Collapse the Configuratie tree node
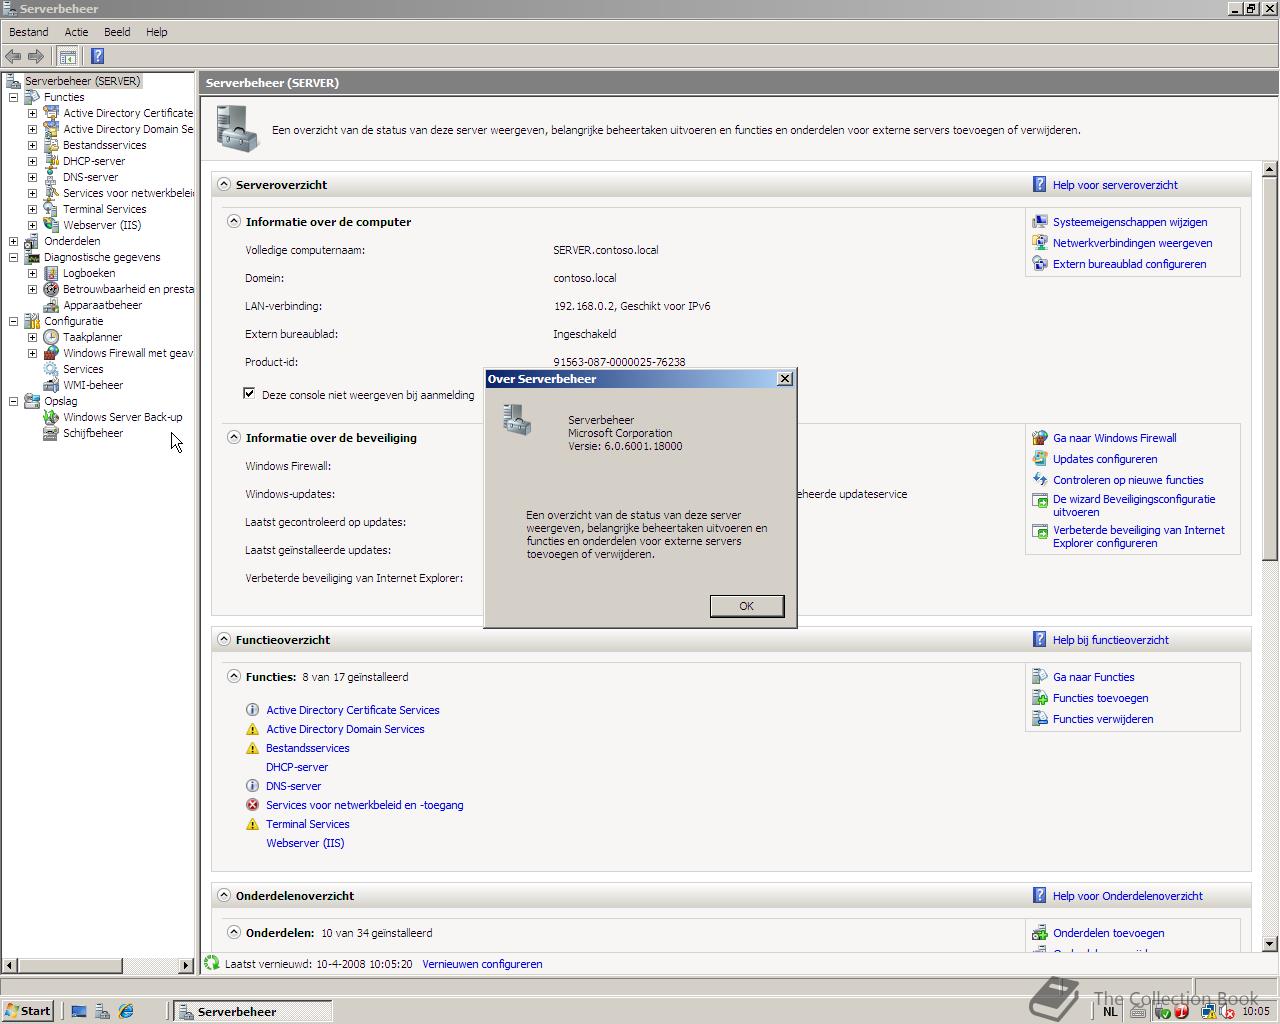1280x1024 pixels. (13, 321)
